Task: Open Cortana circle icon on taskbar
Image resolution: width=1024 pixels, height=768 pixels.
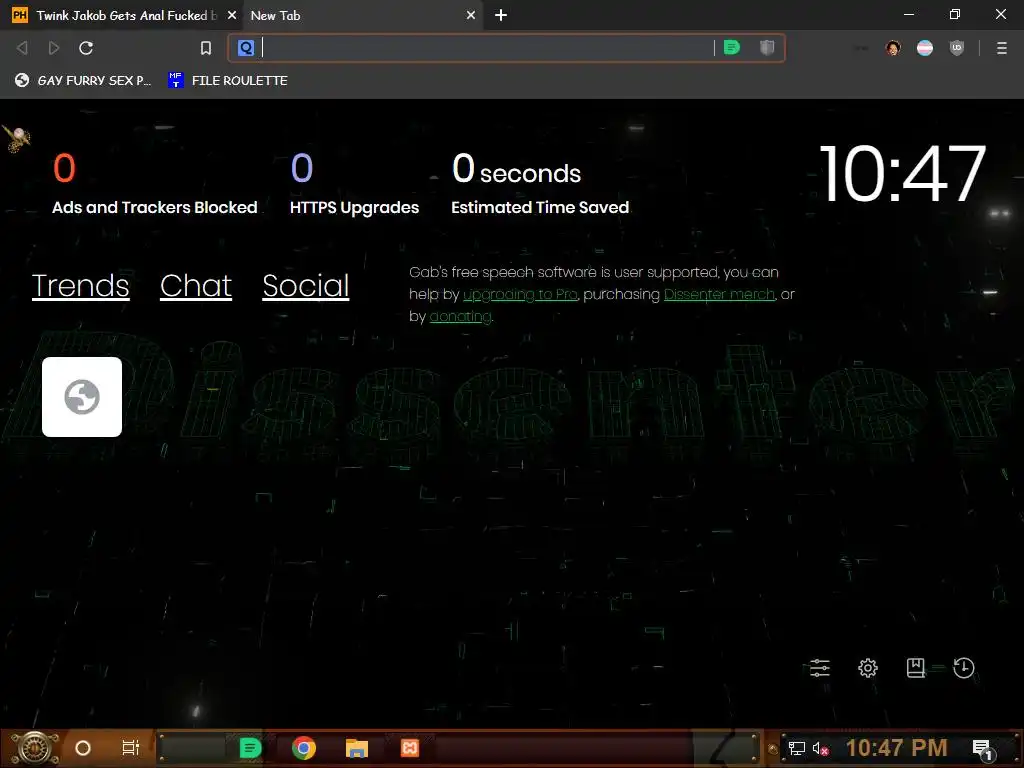Action: [83, 748]
